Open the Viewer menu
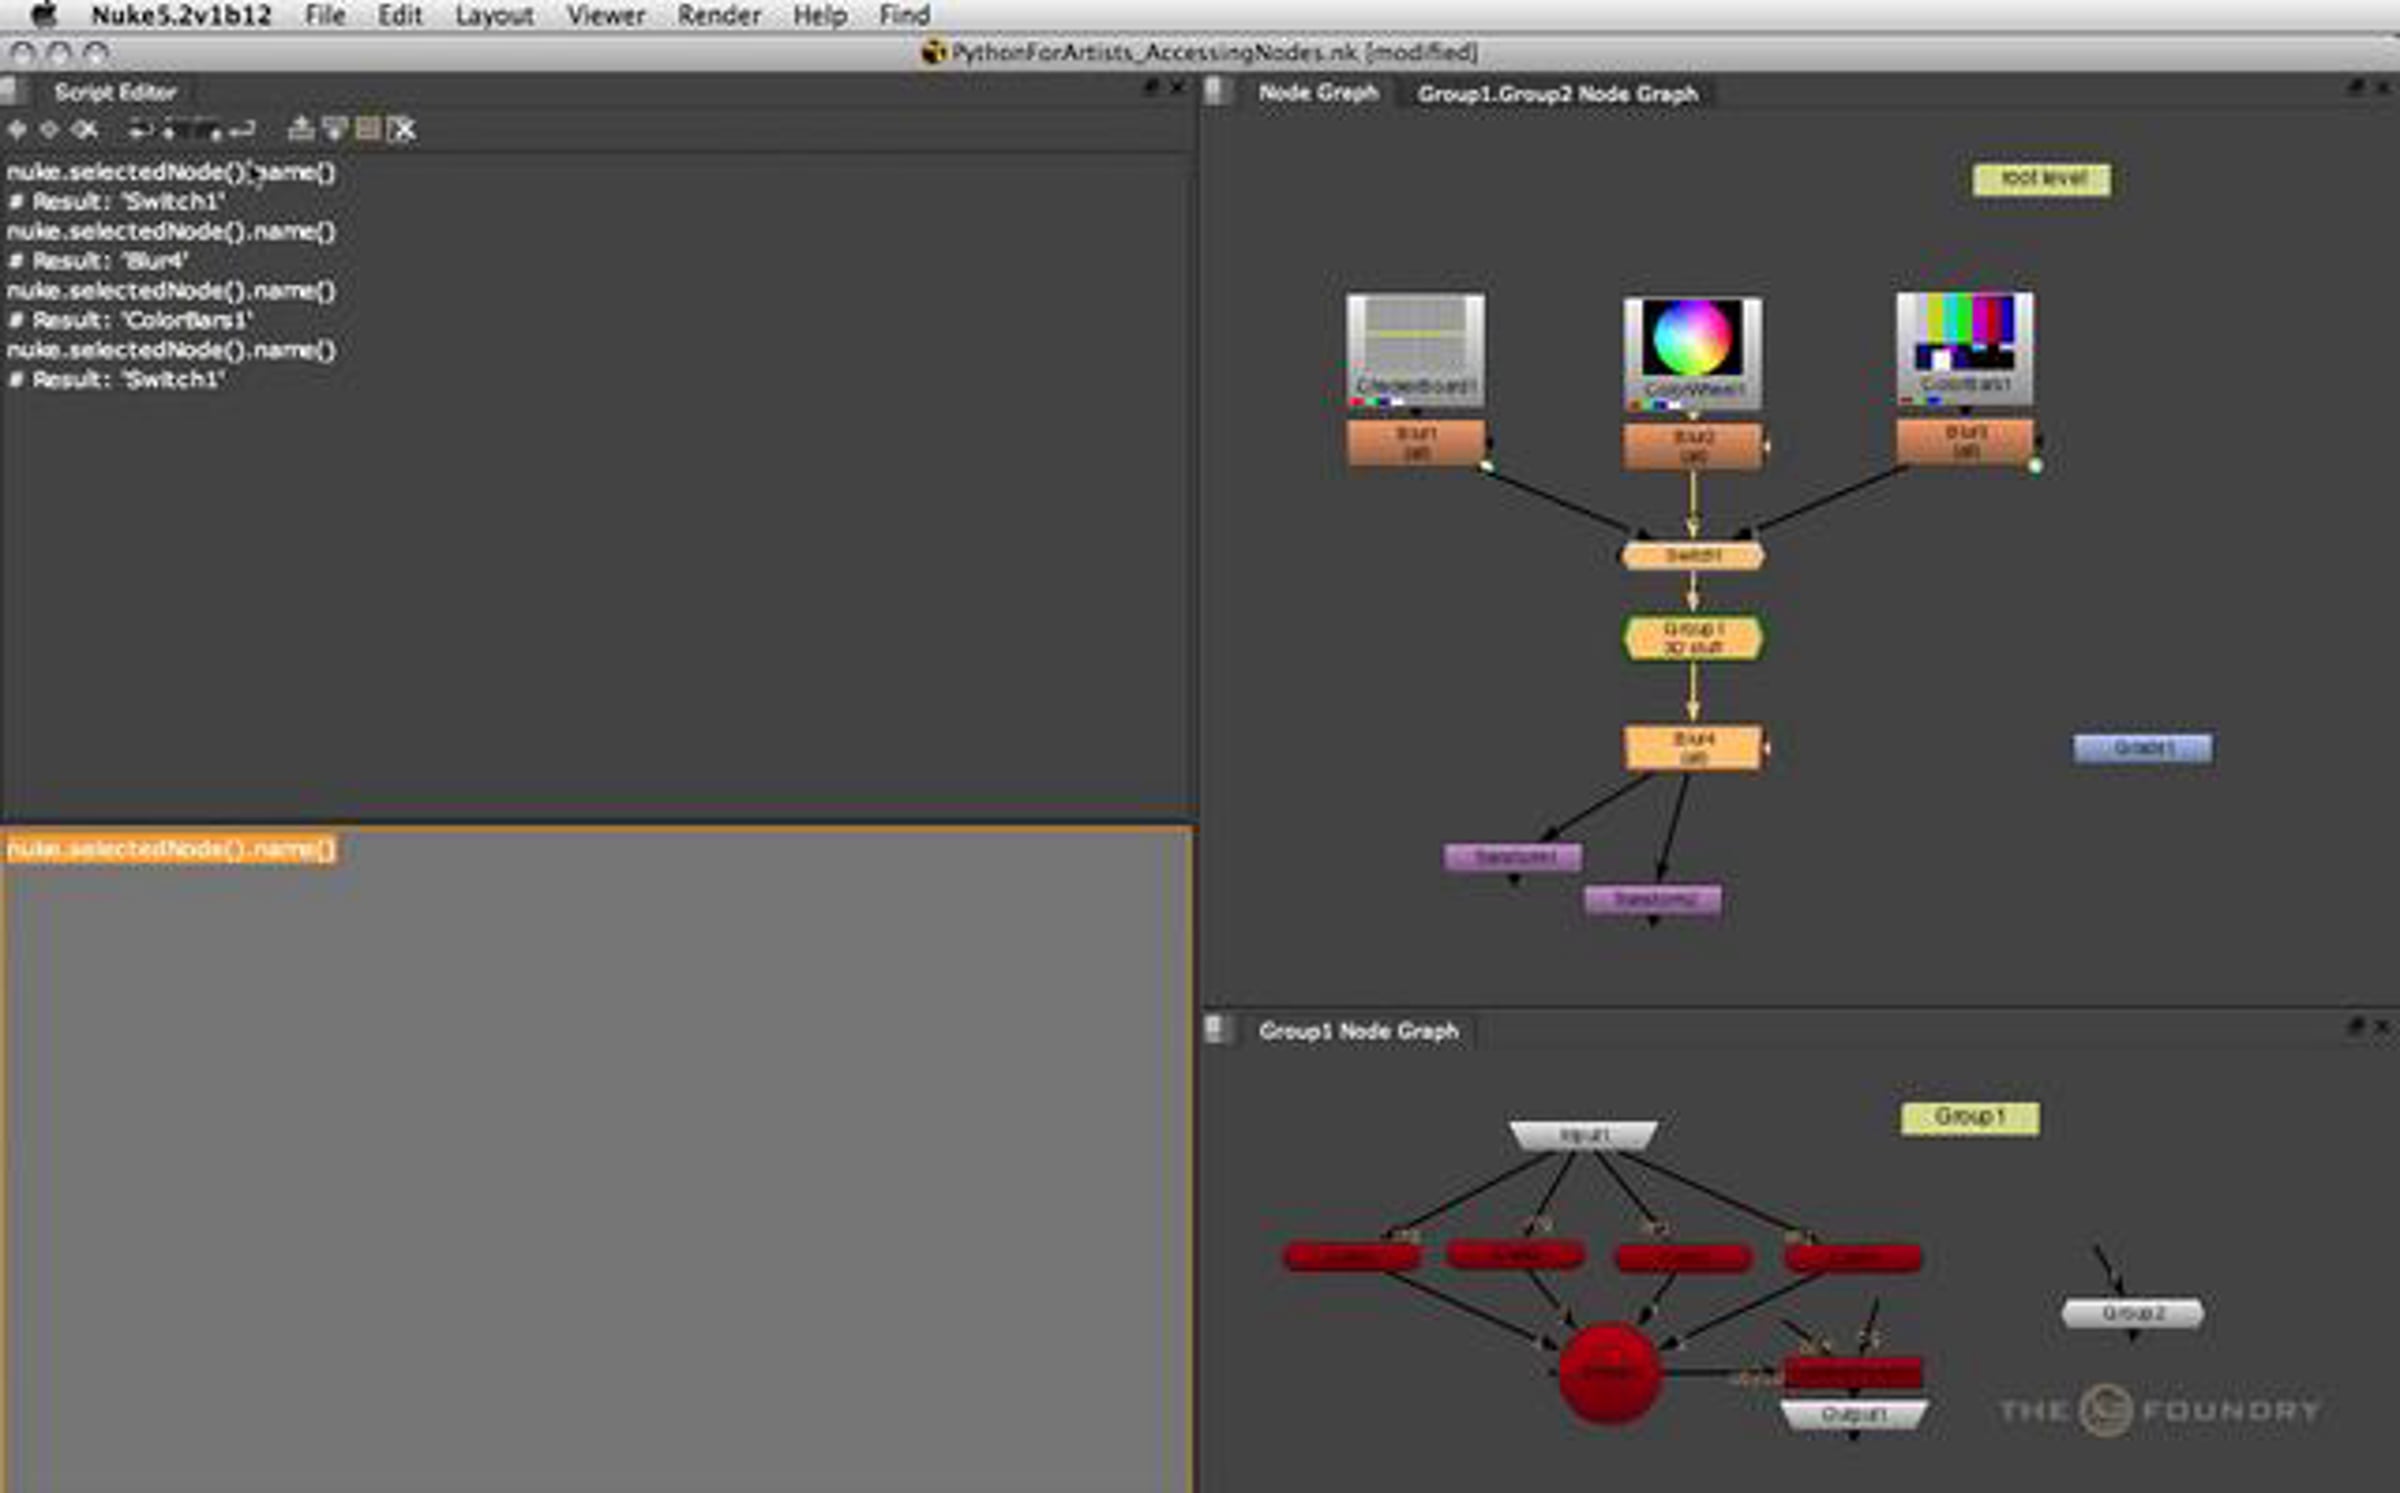Image resolution: width=2400 pixels, height=1493 pixels. [x=606, y=15]
